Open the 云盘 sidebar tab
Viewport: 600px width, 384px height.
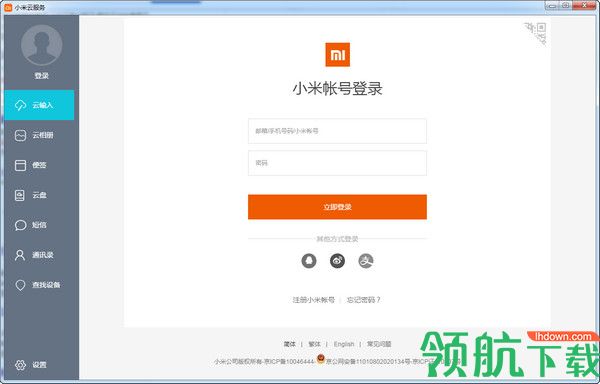click(x=39, y=195)
